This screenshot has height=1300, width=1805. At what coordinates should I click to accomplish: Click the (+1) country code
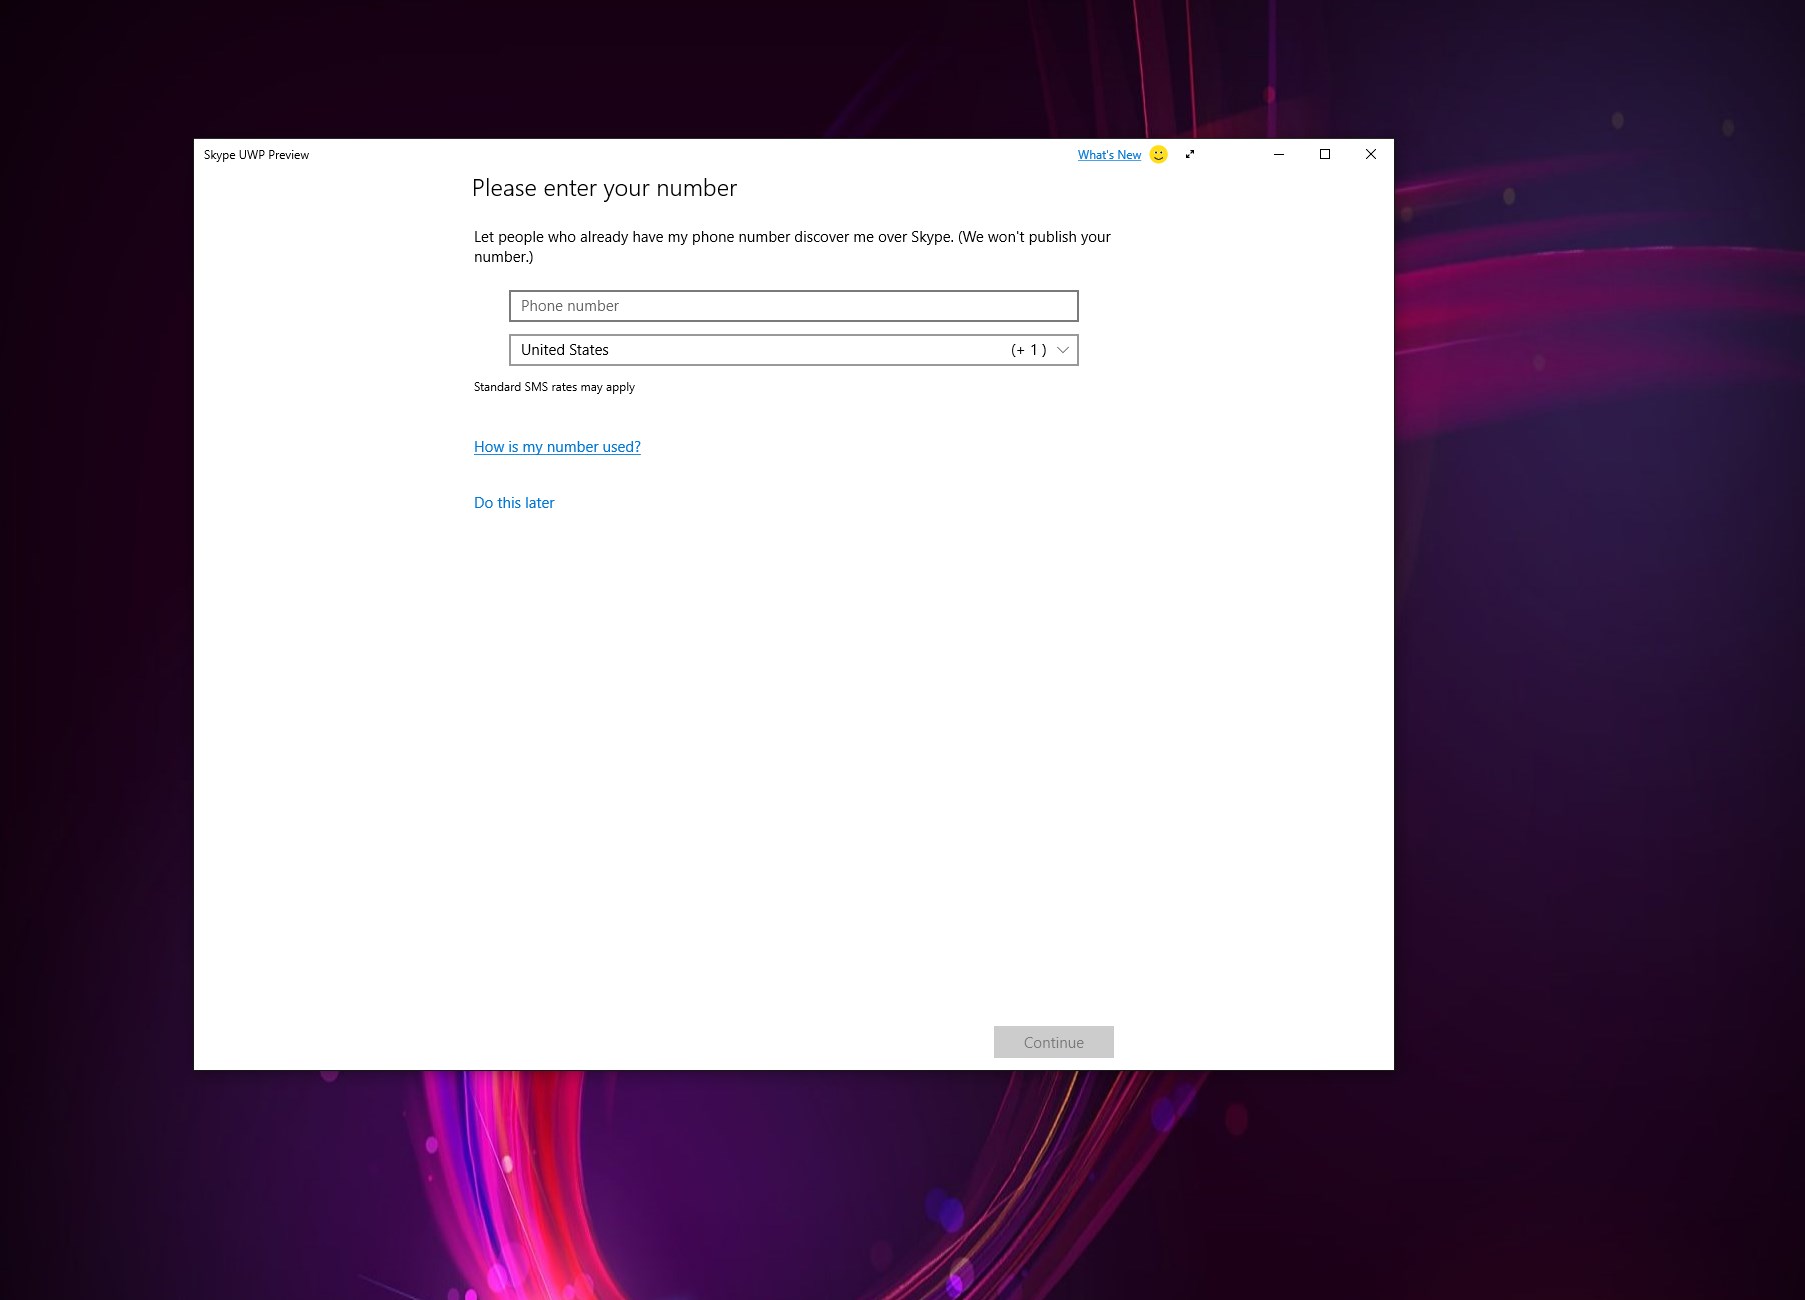(1028, 350)
